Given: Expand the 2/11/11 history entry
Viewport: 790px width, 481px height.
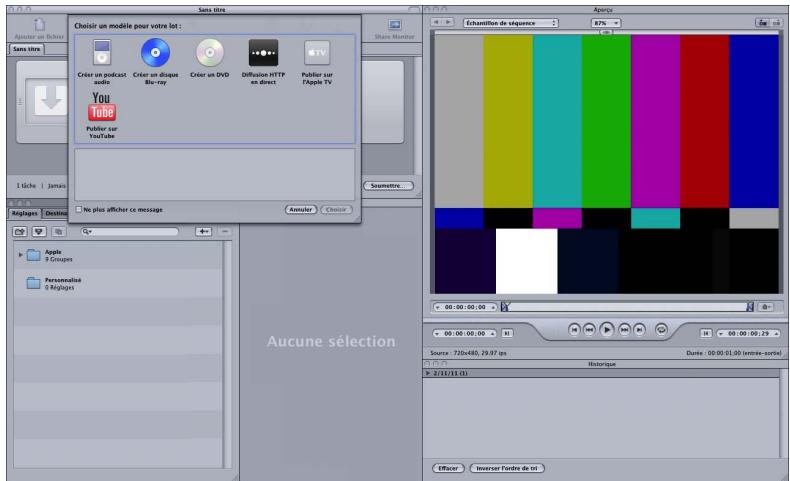Looking at the screenshot, I should [x=429, y=371].
